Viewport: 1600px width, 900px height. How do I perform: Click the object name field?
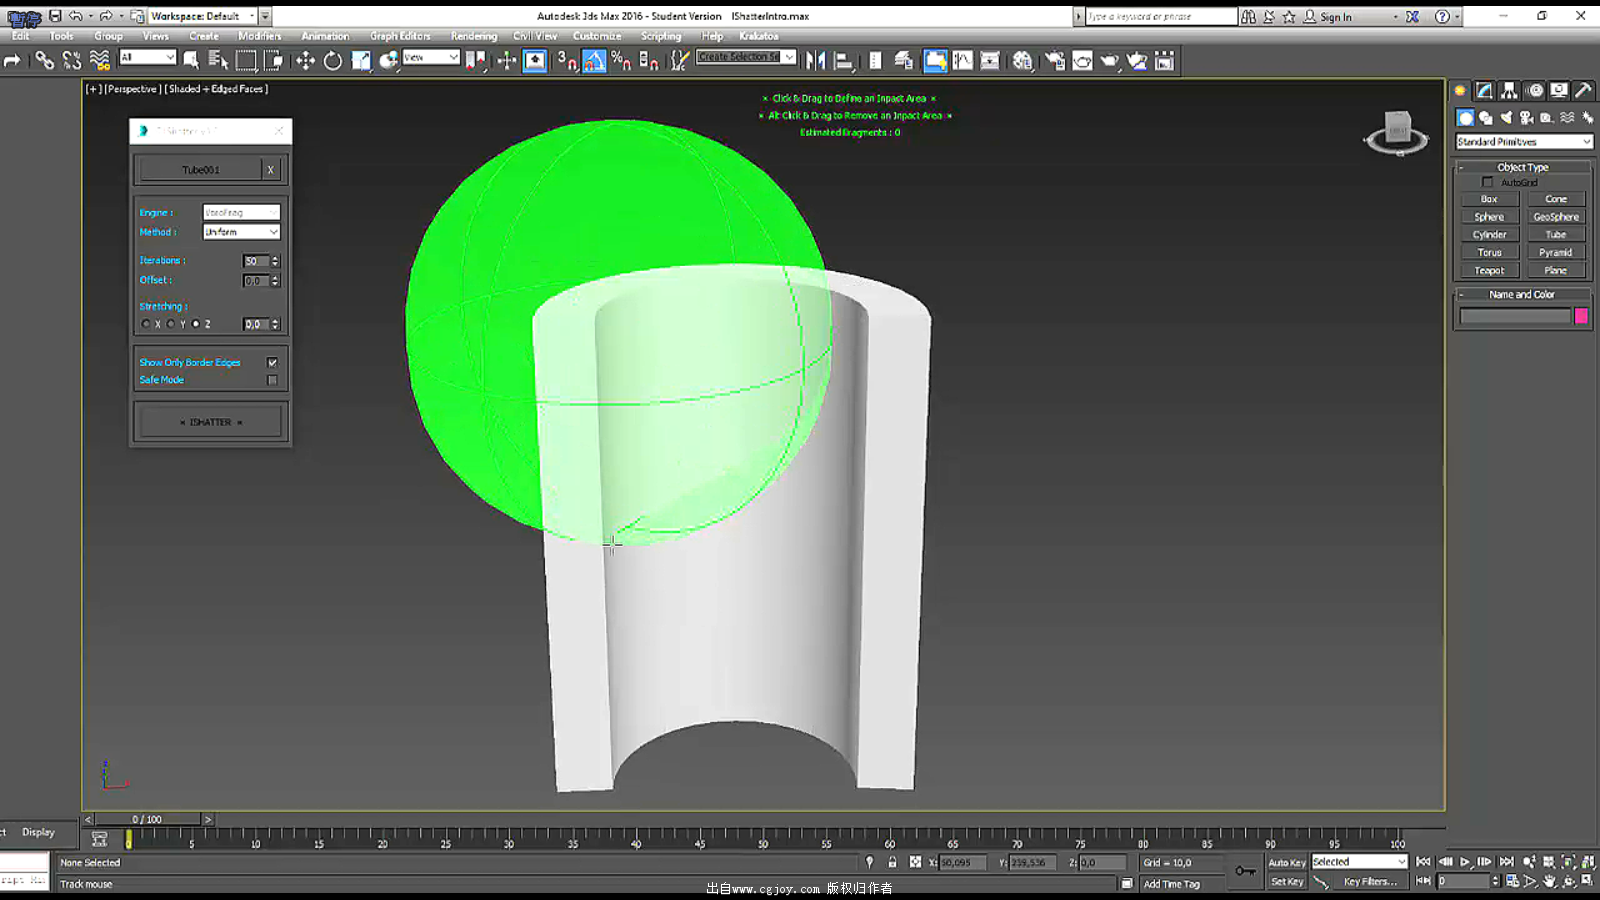coord(1515,316)
